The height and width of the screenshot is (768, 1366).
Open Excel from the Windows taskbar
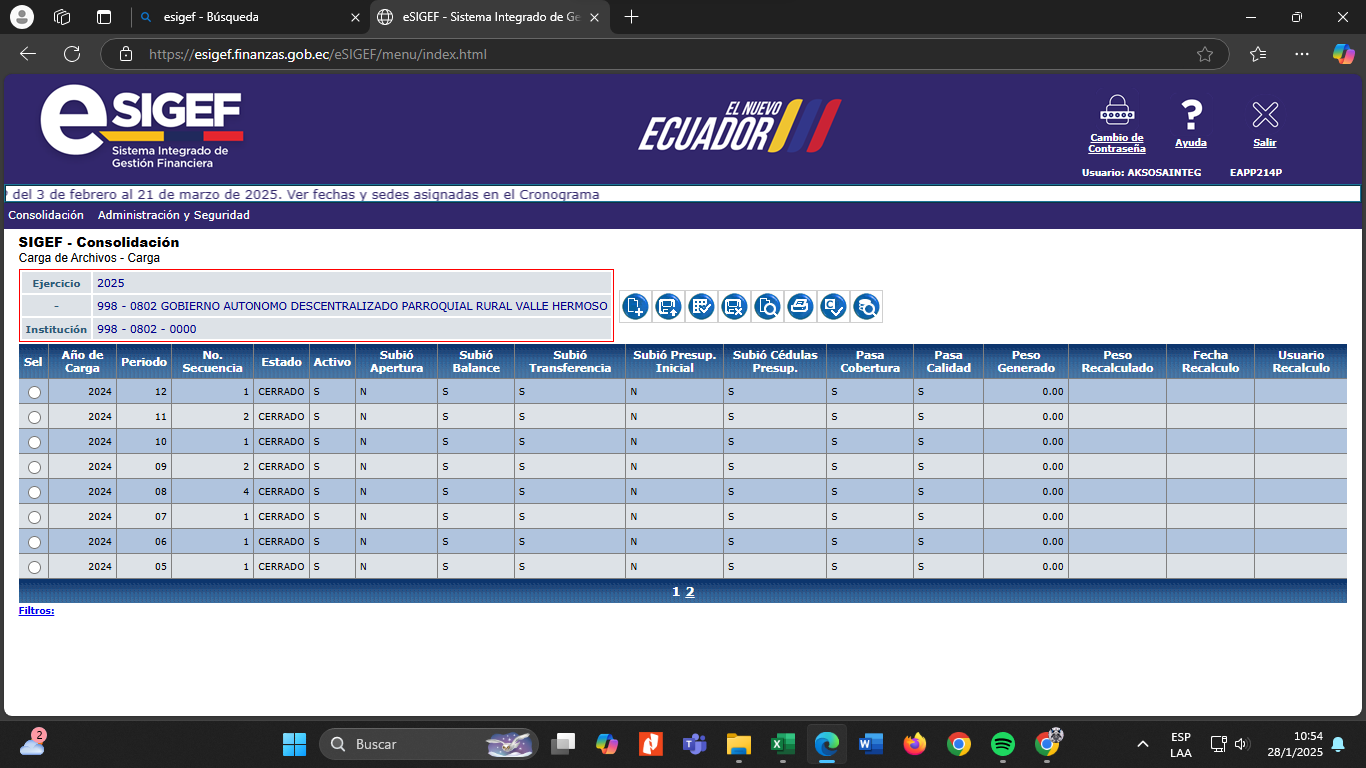coord(782,744)
